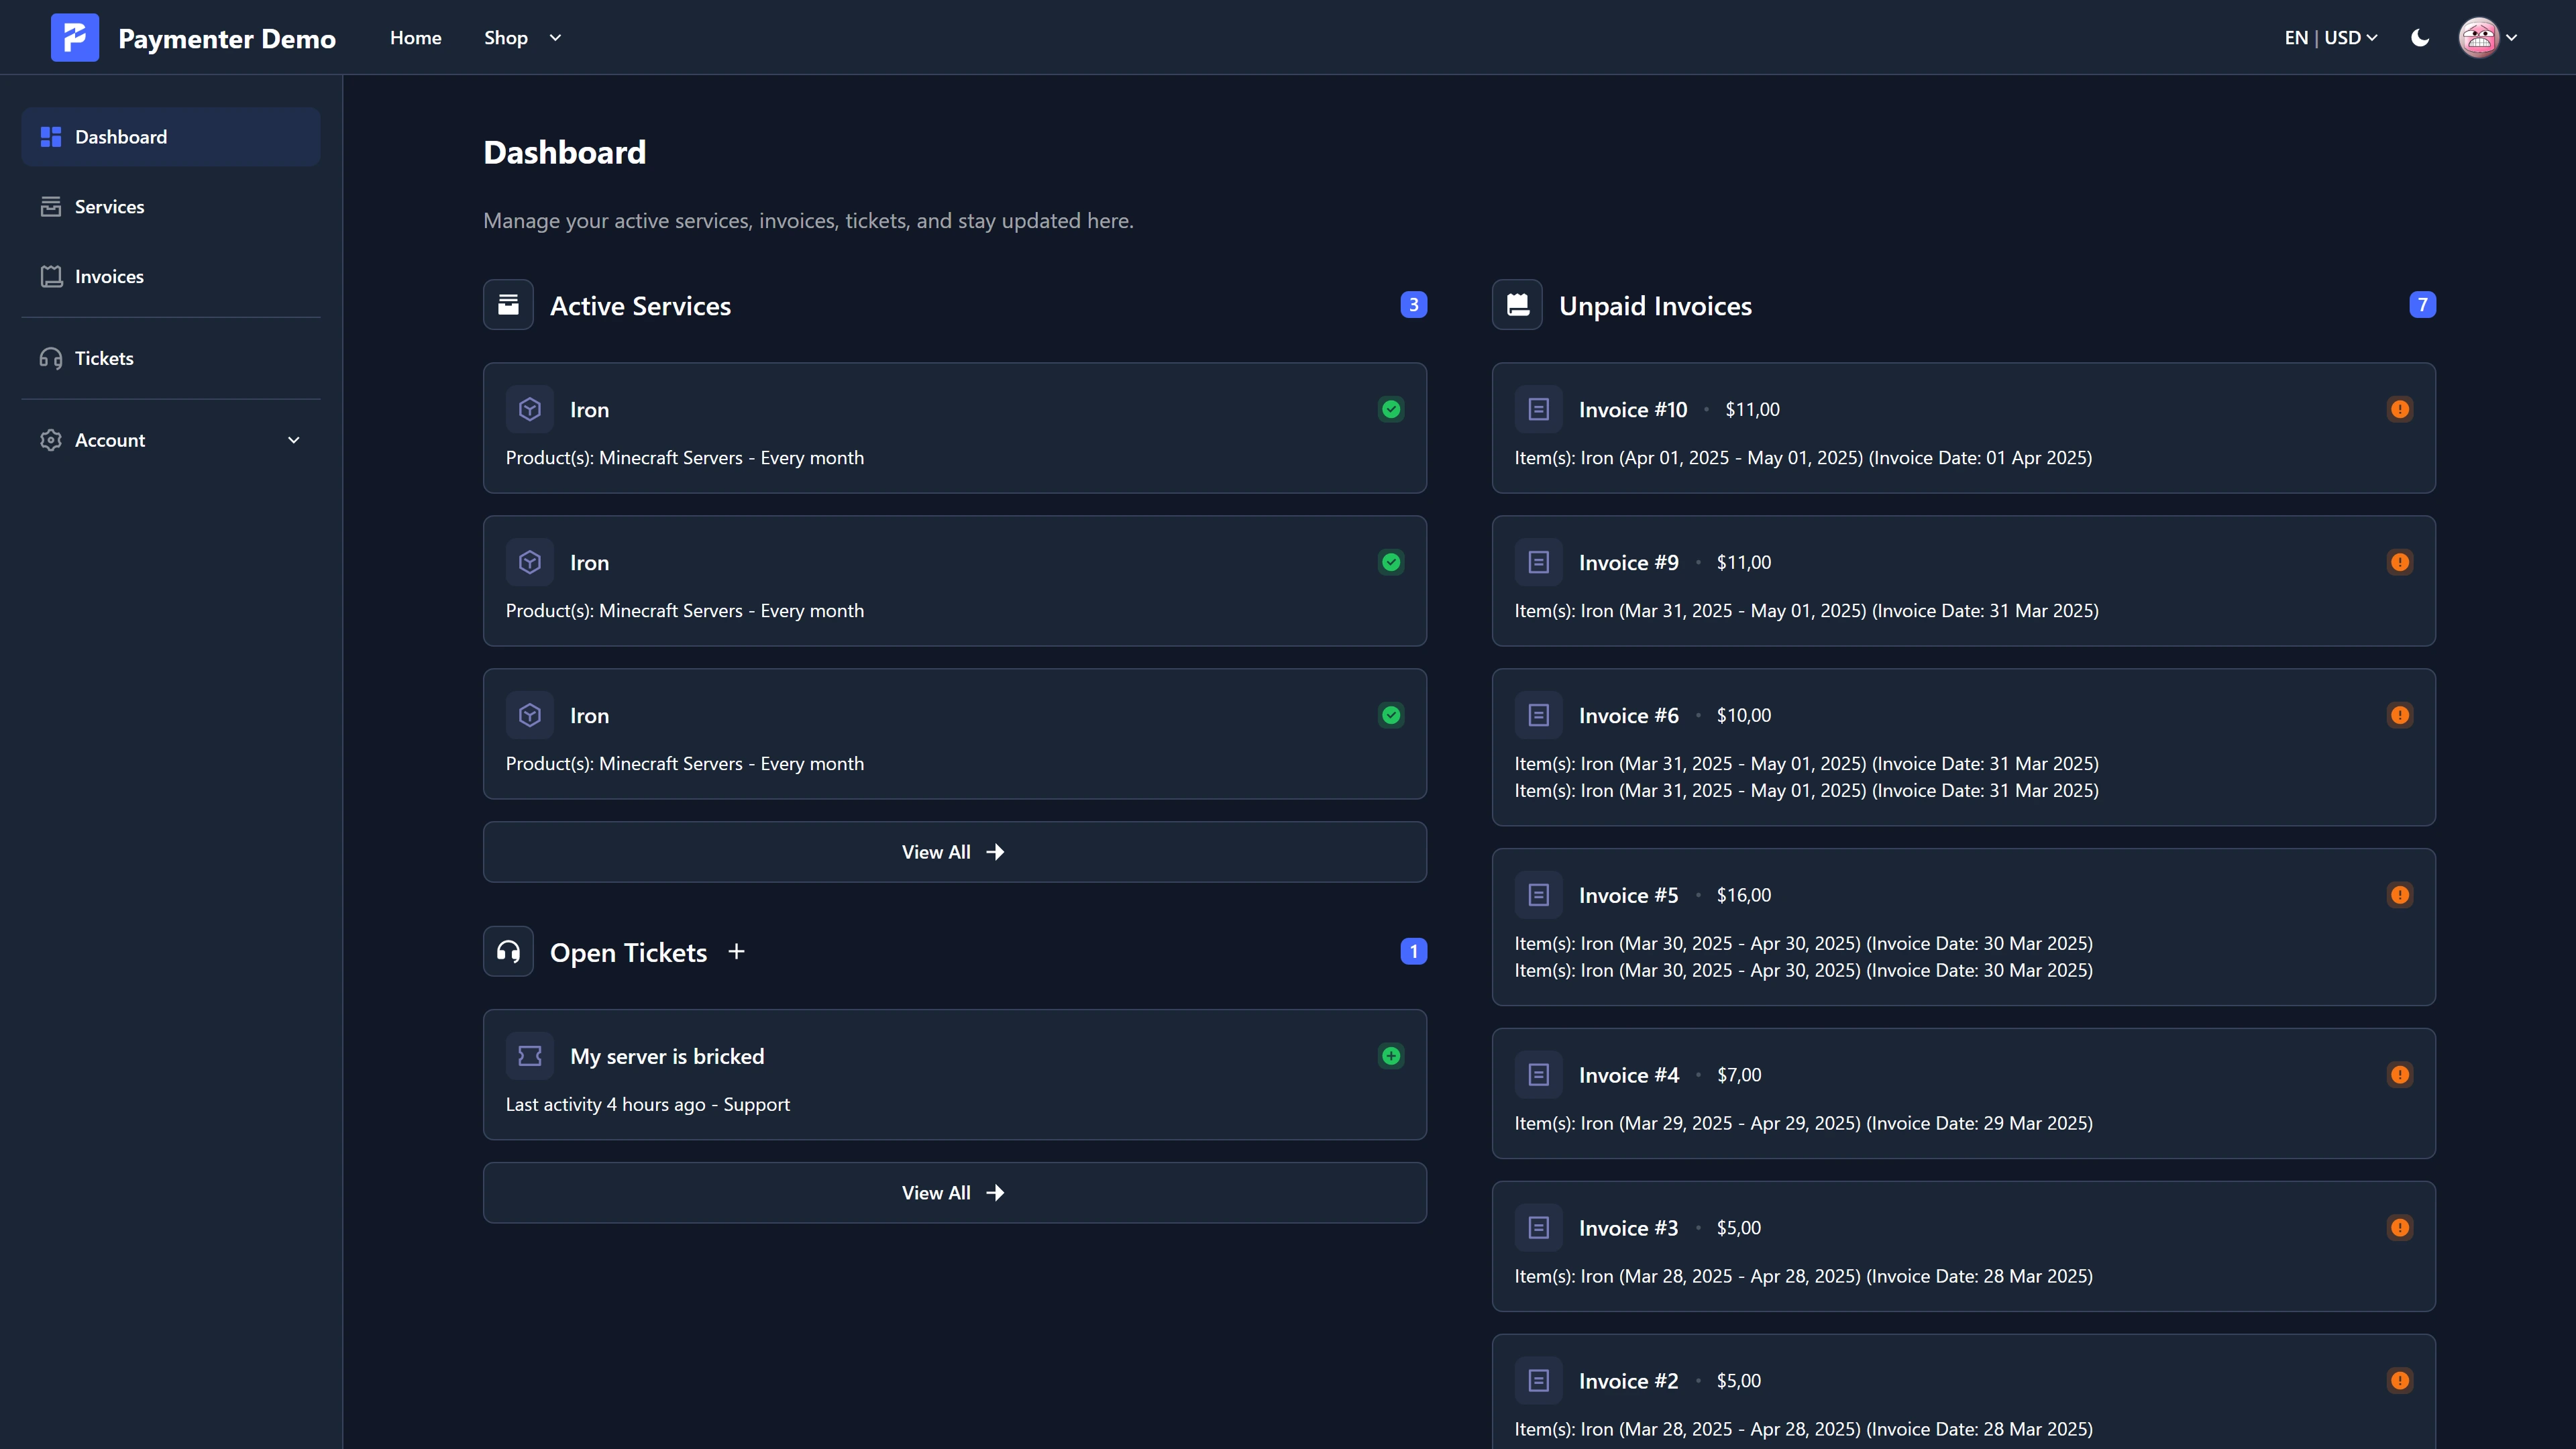Click the document icon on Invoice #10
Screen dimensions: 2576x1449
(1538, 408)
